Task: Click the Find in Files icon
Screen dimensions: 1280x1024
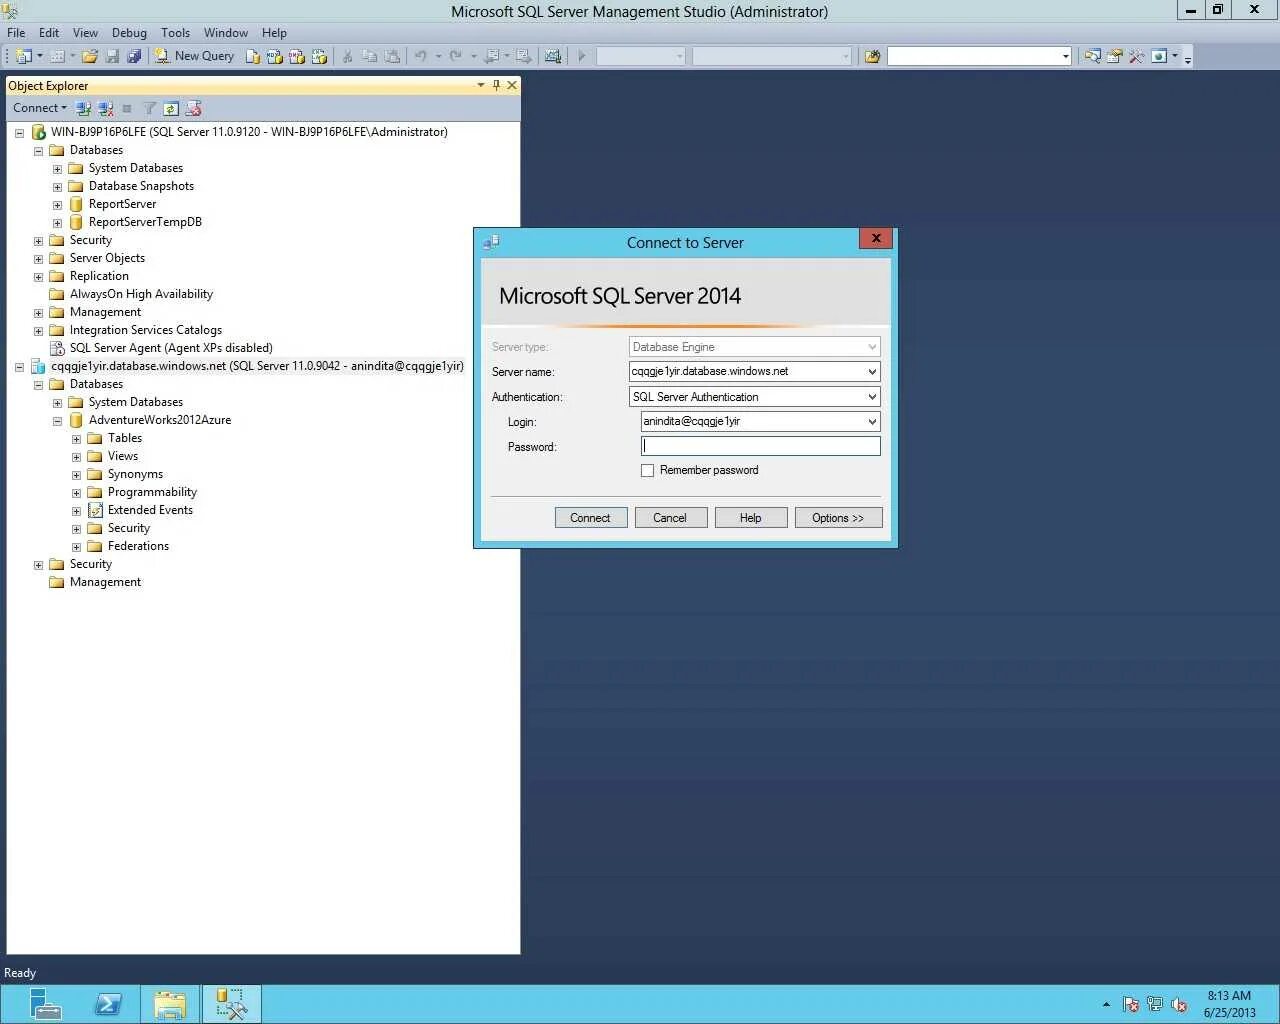Action: (872, 56)
